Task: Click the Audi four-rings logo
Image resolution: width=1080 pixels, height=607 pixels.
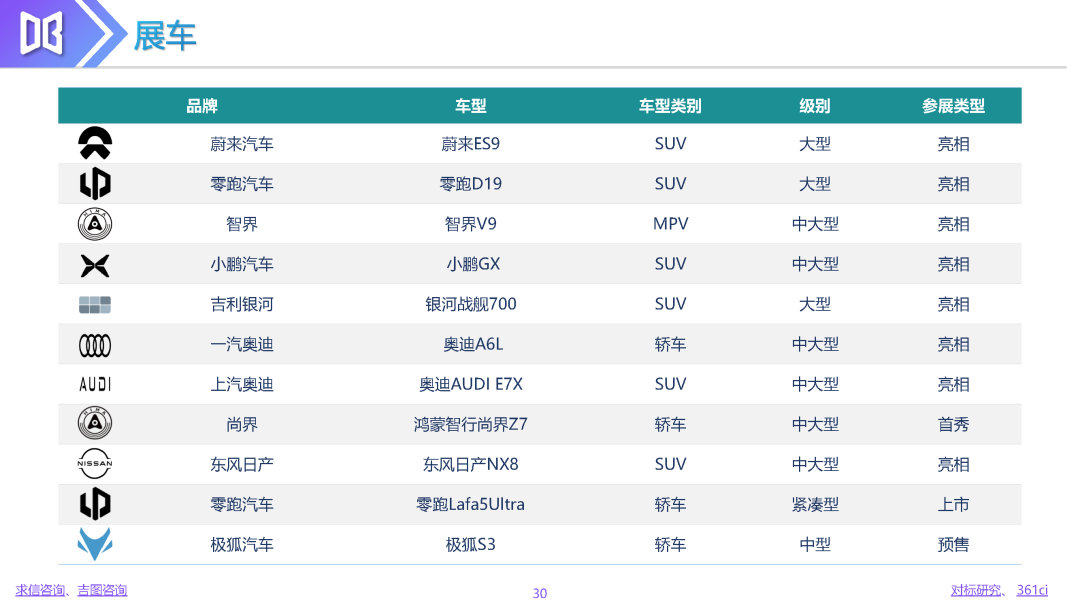Action: (95, 345)
